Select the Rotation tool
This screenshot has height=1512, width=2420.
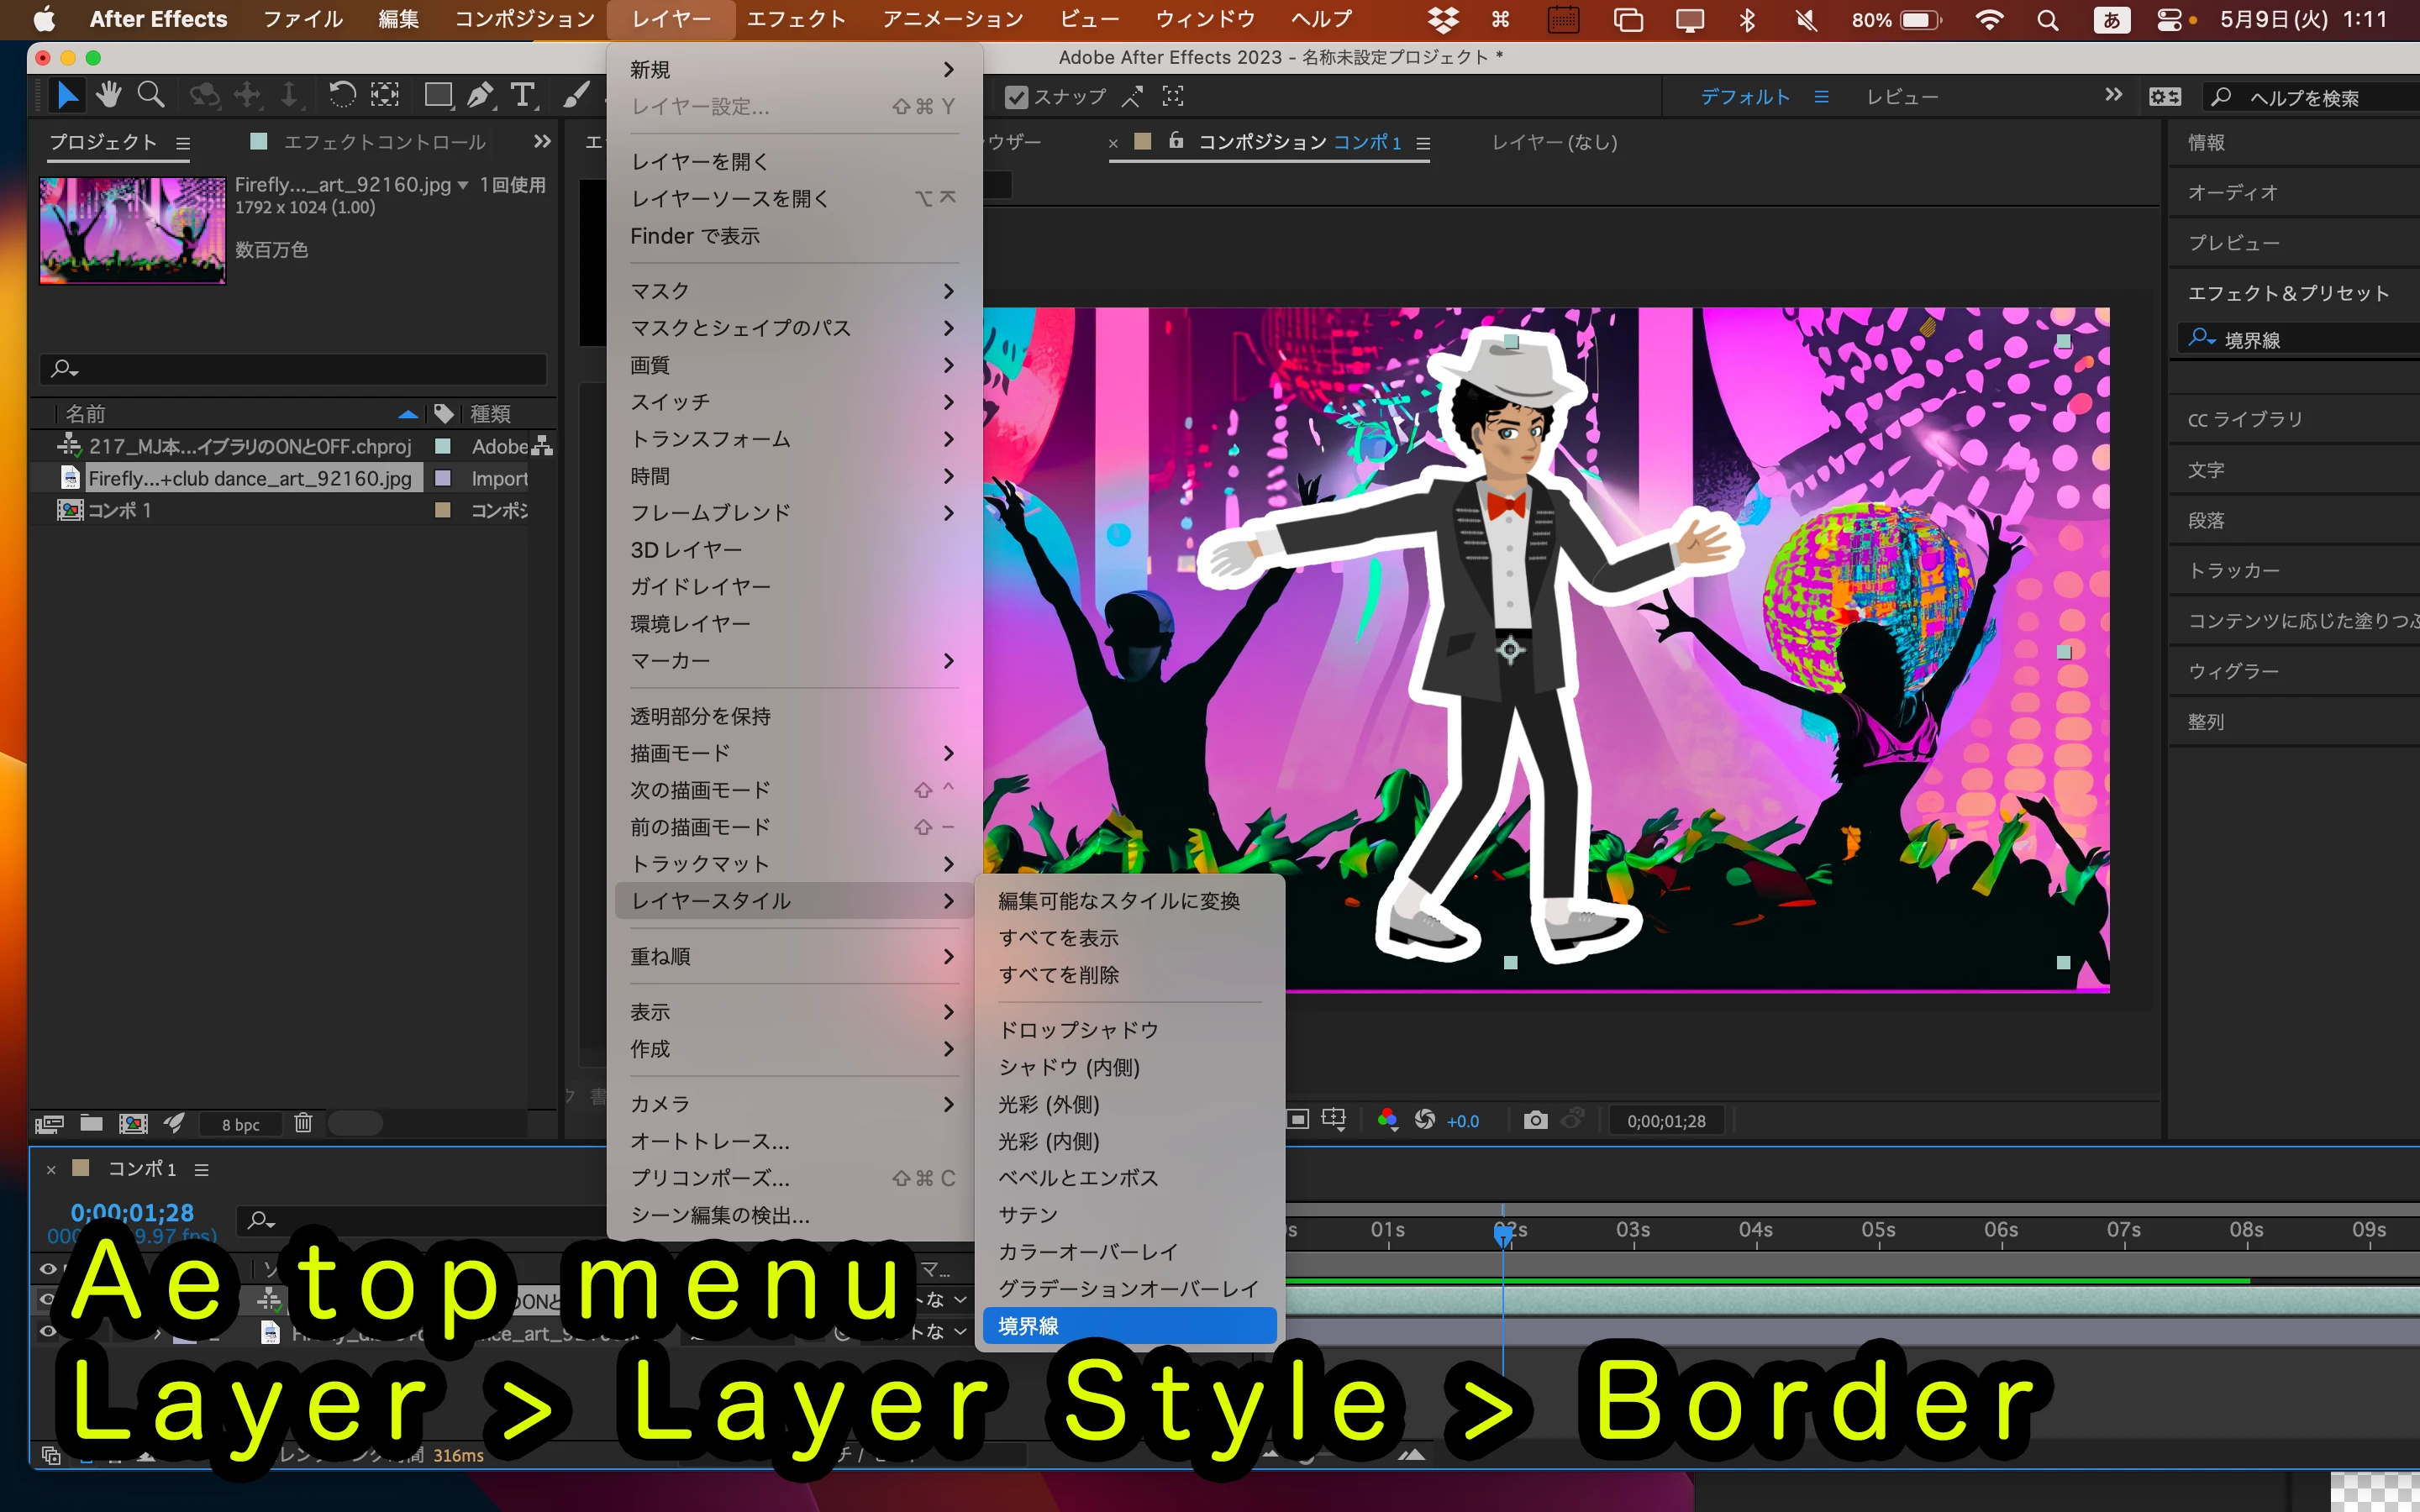click(342, 95)
